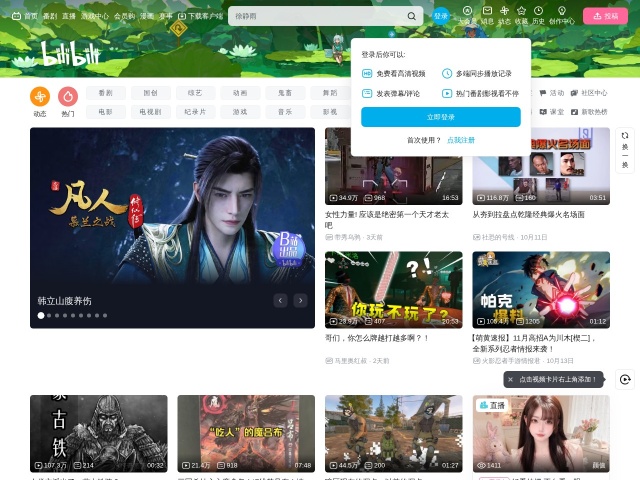Viewport: 640px width, 480px height.
Task: Select 电影 category chip
Action: pos(106,112)
